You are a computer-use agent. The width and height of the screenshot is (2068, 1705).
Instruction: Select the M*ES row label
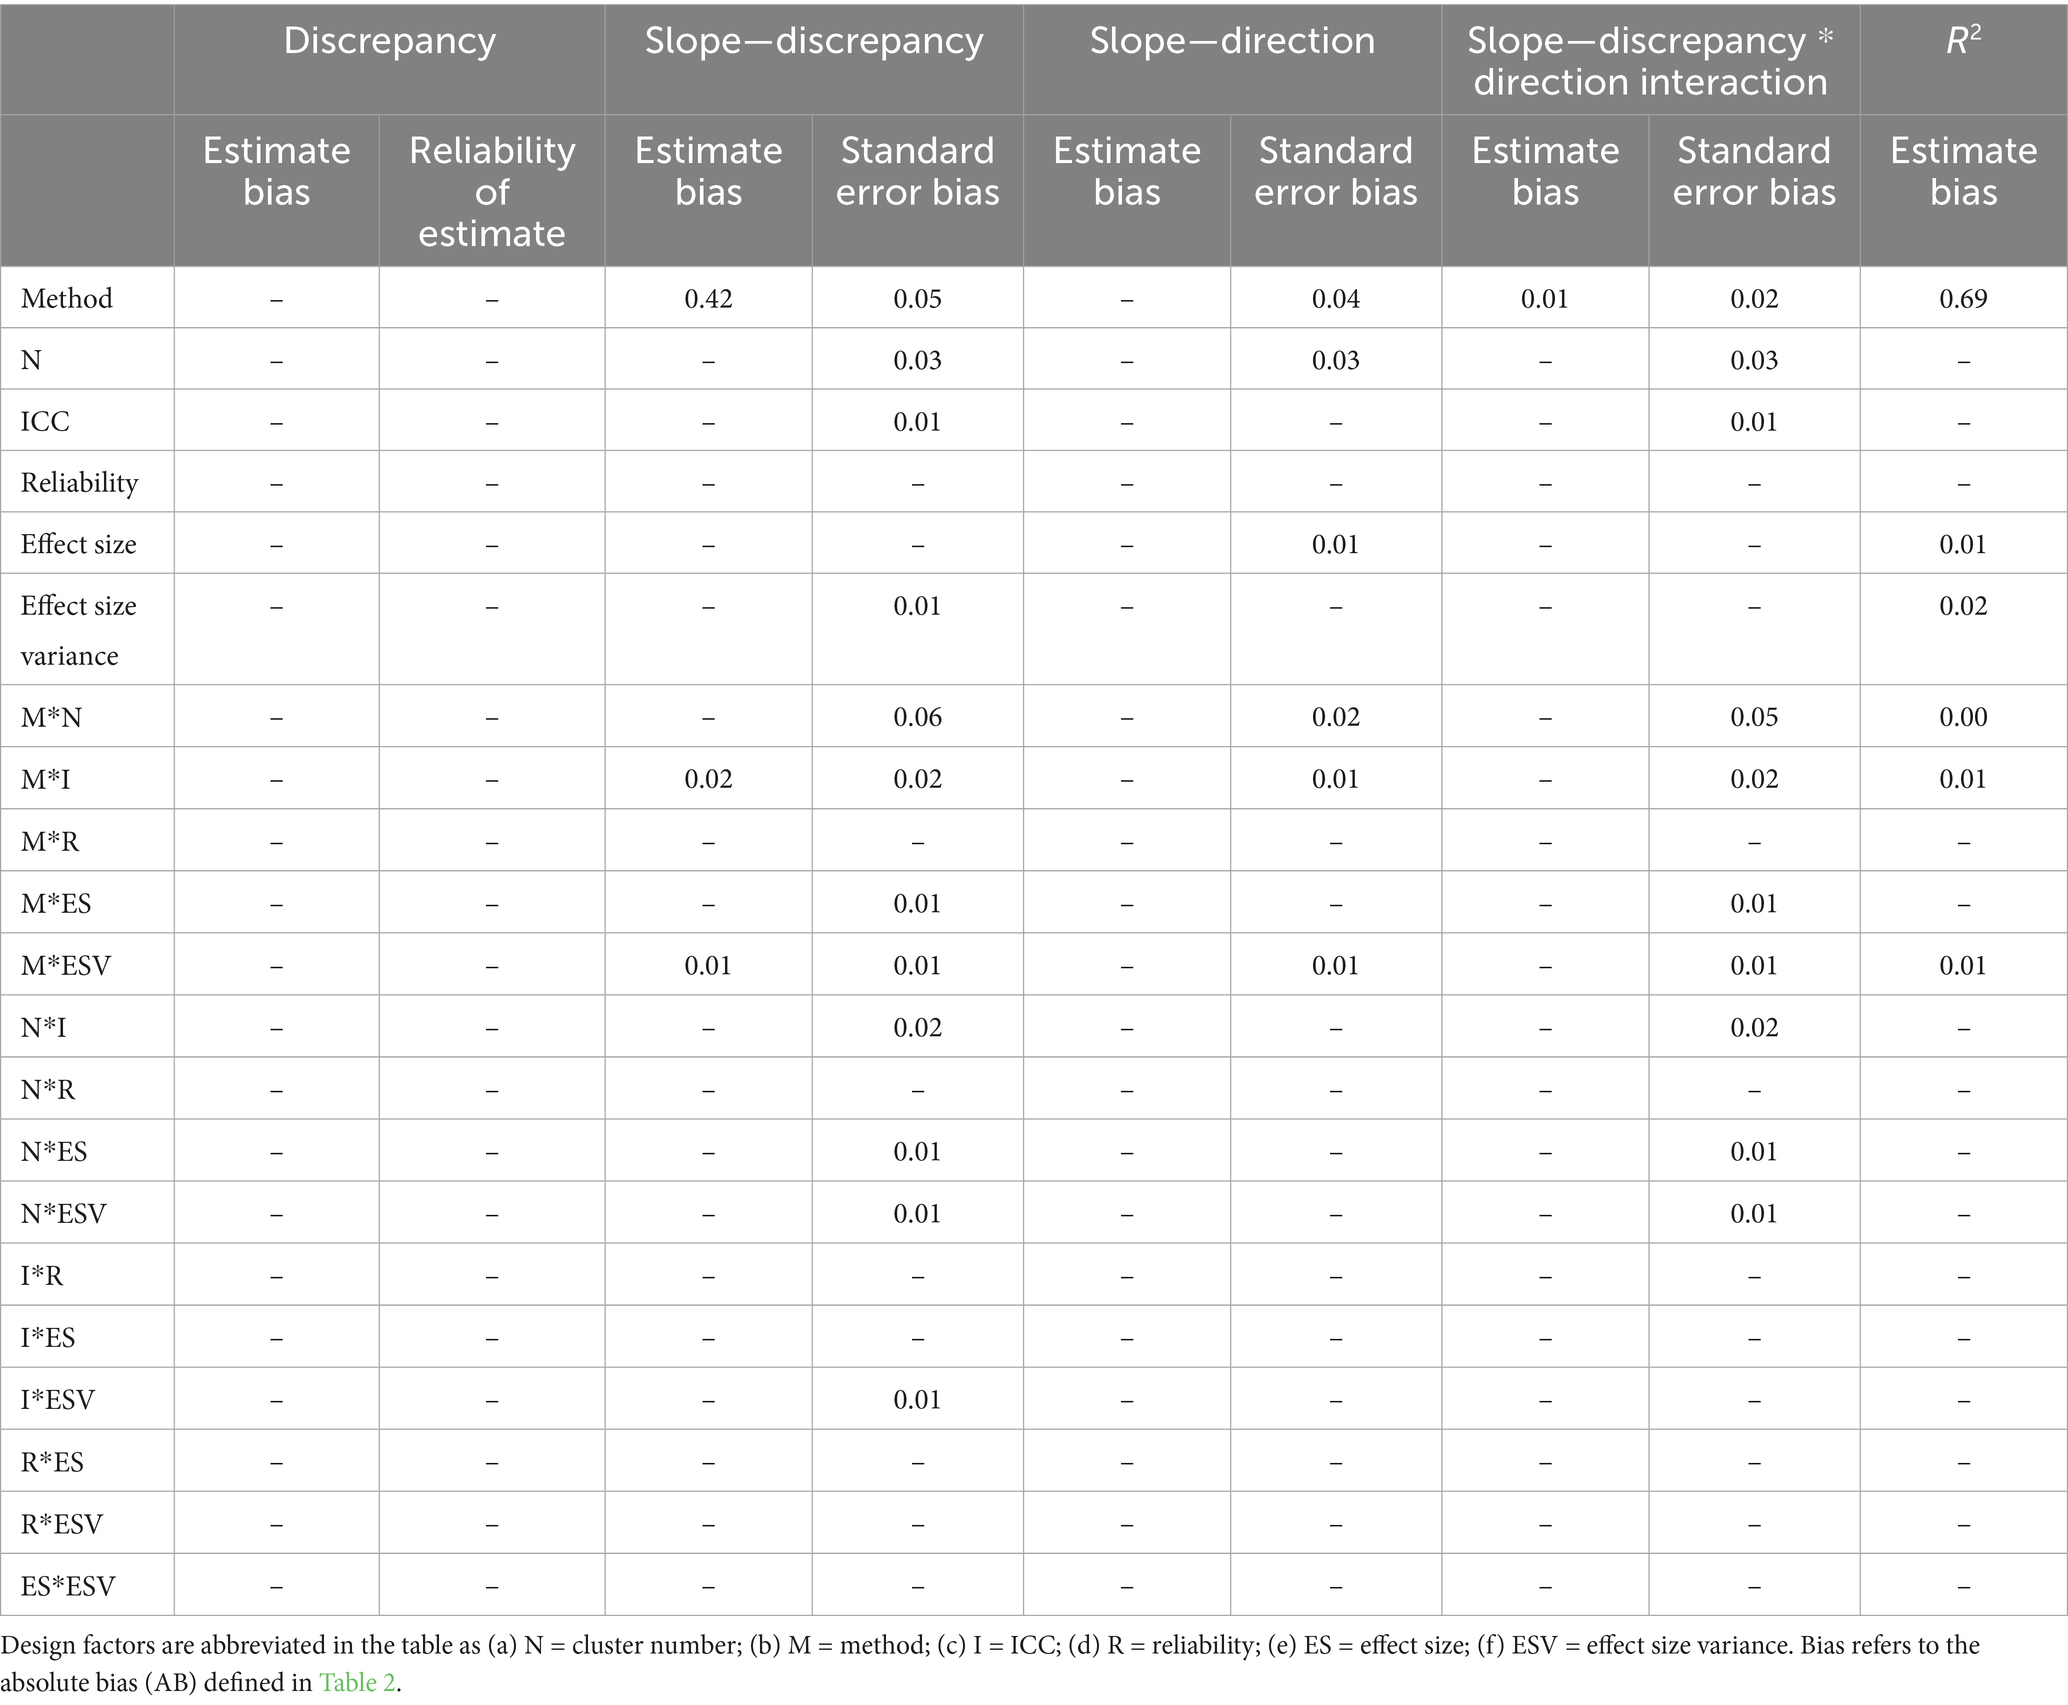click(x=56, y=903)
